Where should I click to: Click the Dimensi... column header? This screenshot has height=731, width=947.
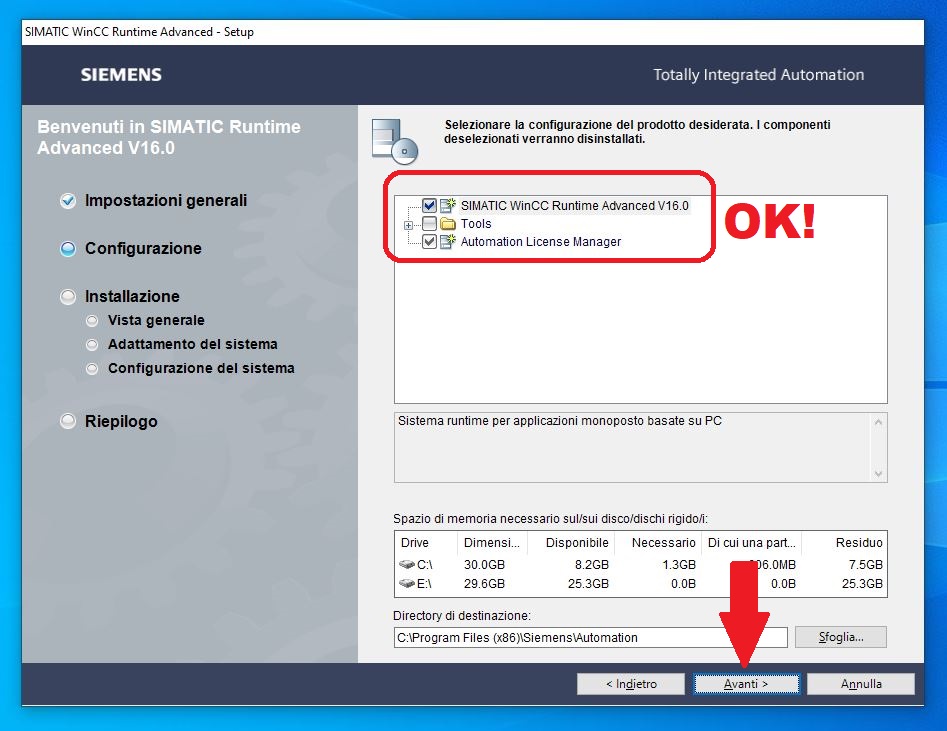point(492,543)
